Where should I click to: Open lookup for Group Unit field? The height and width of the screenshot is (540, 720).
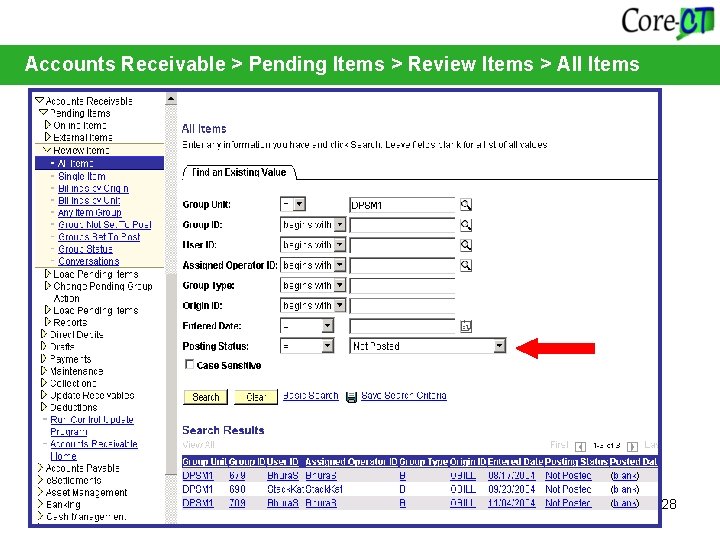[x=466, y=205]
